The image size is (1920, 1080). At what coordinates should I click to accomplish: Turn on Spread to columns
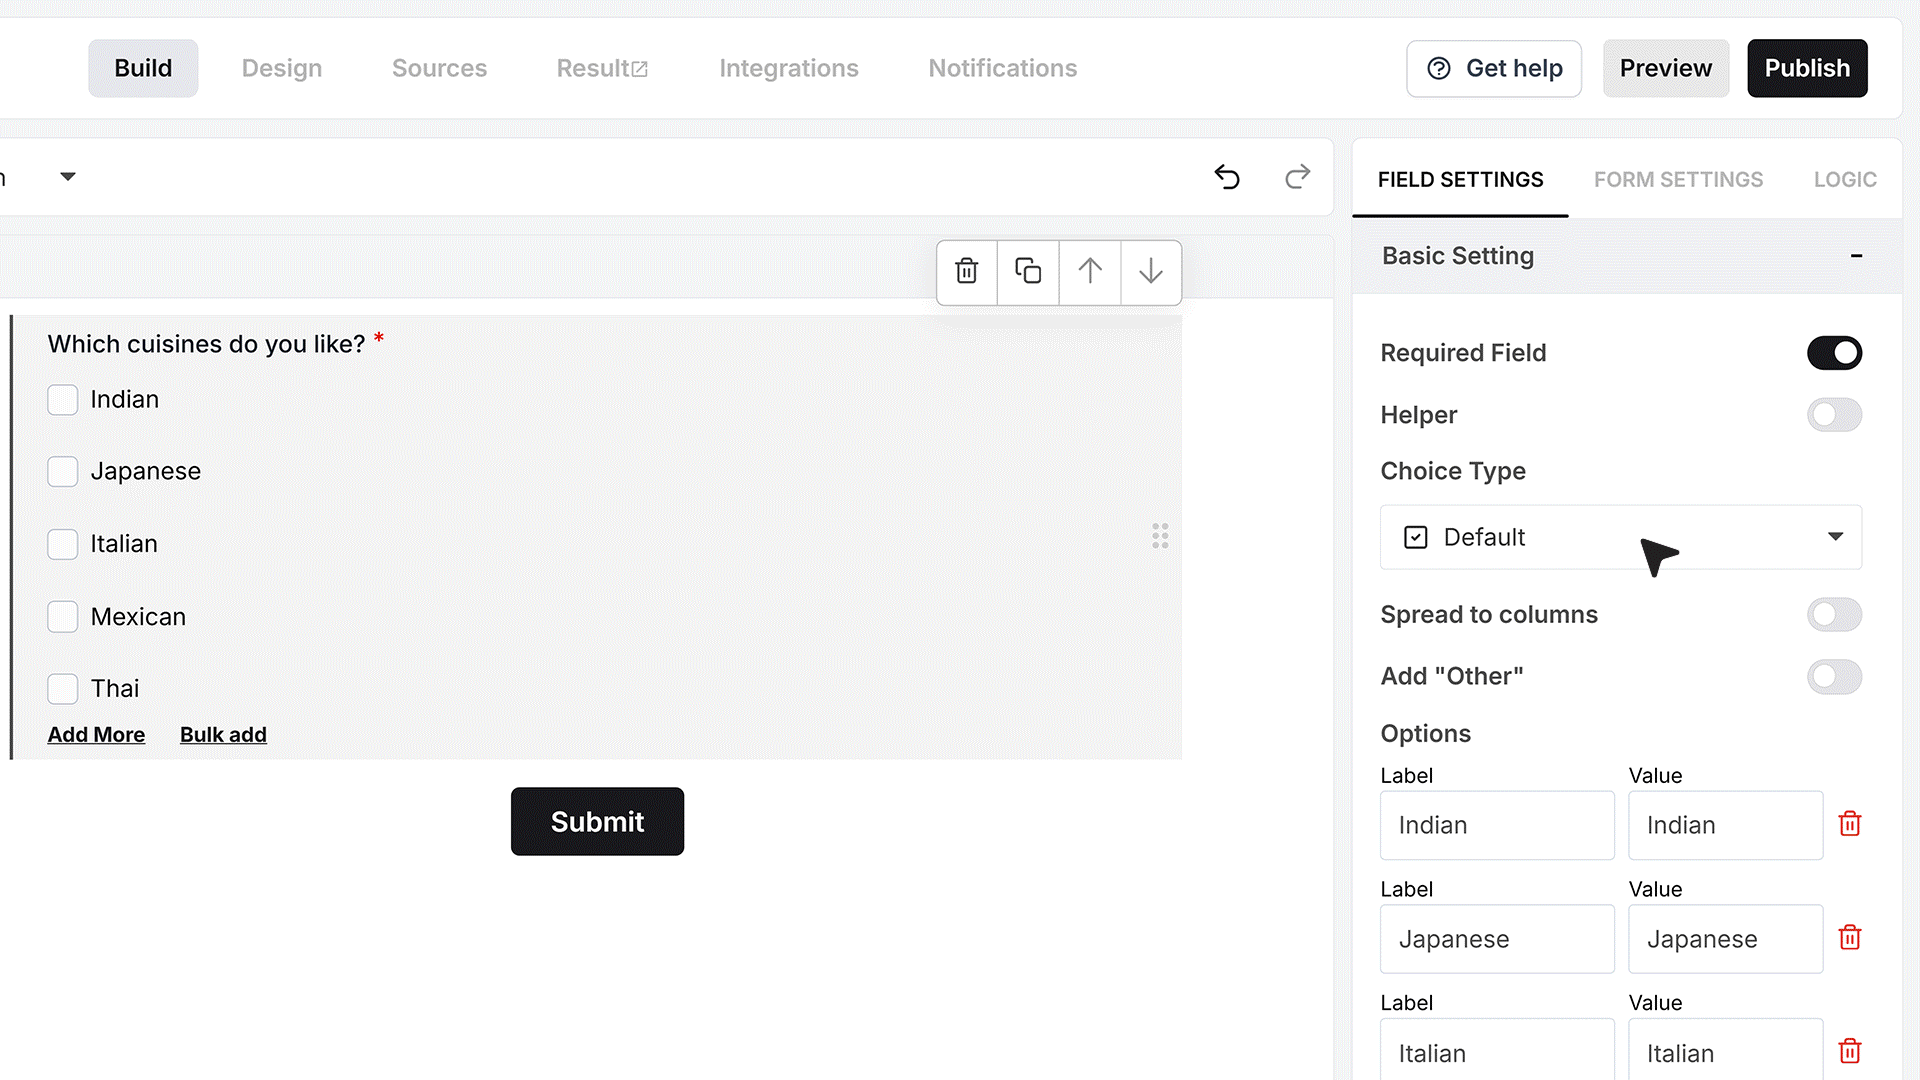tap(1834, 615)
